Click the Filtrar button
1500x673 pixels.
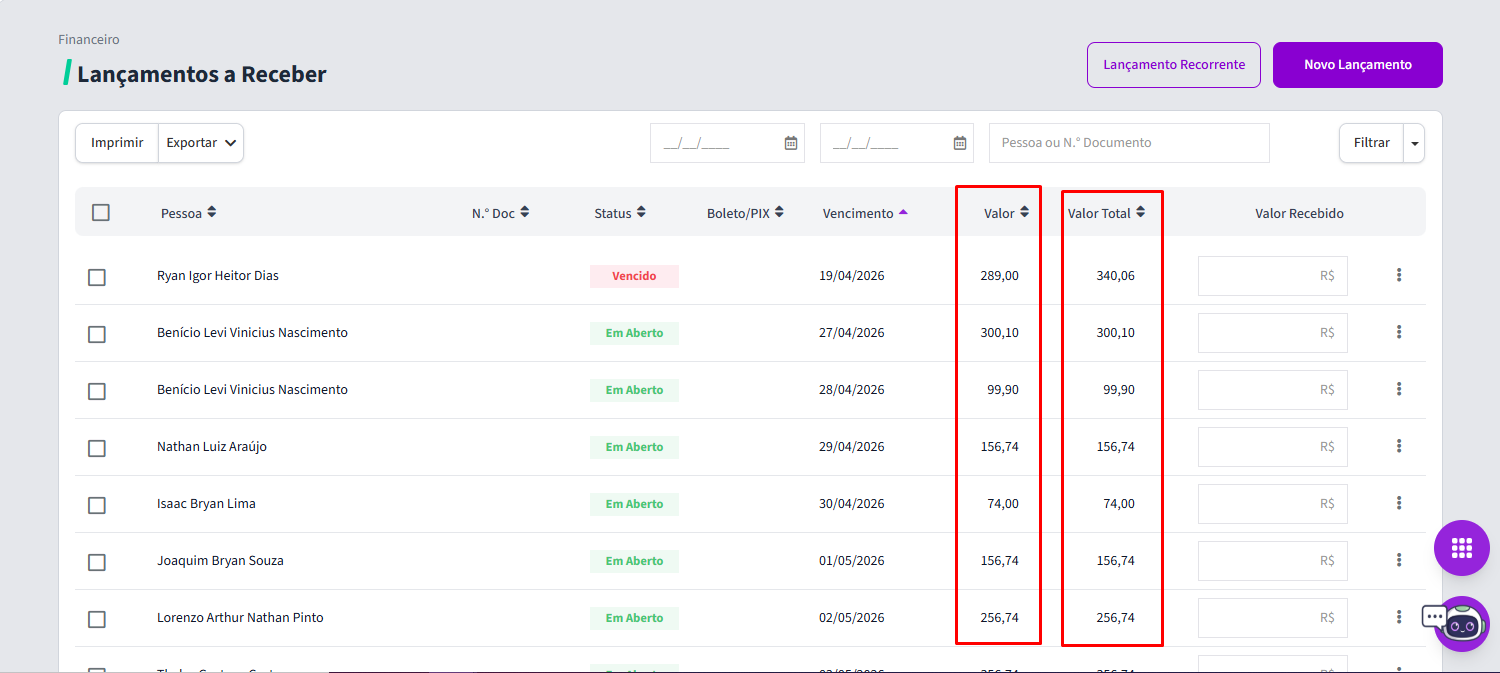pos(1371,143)
